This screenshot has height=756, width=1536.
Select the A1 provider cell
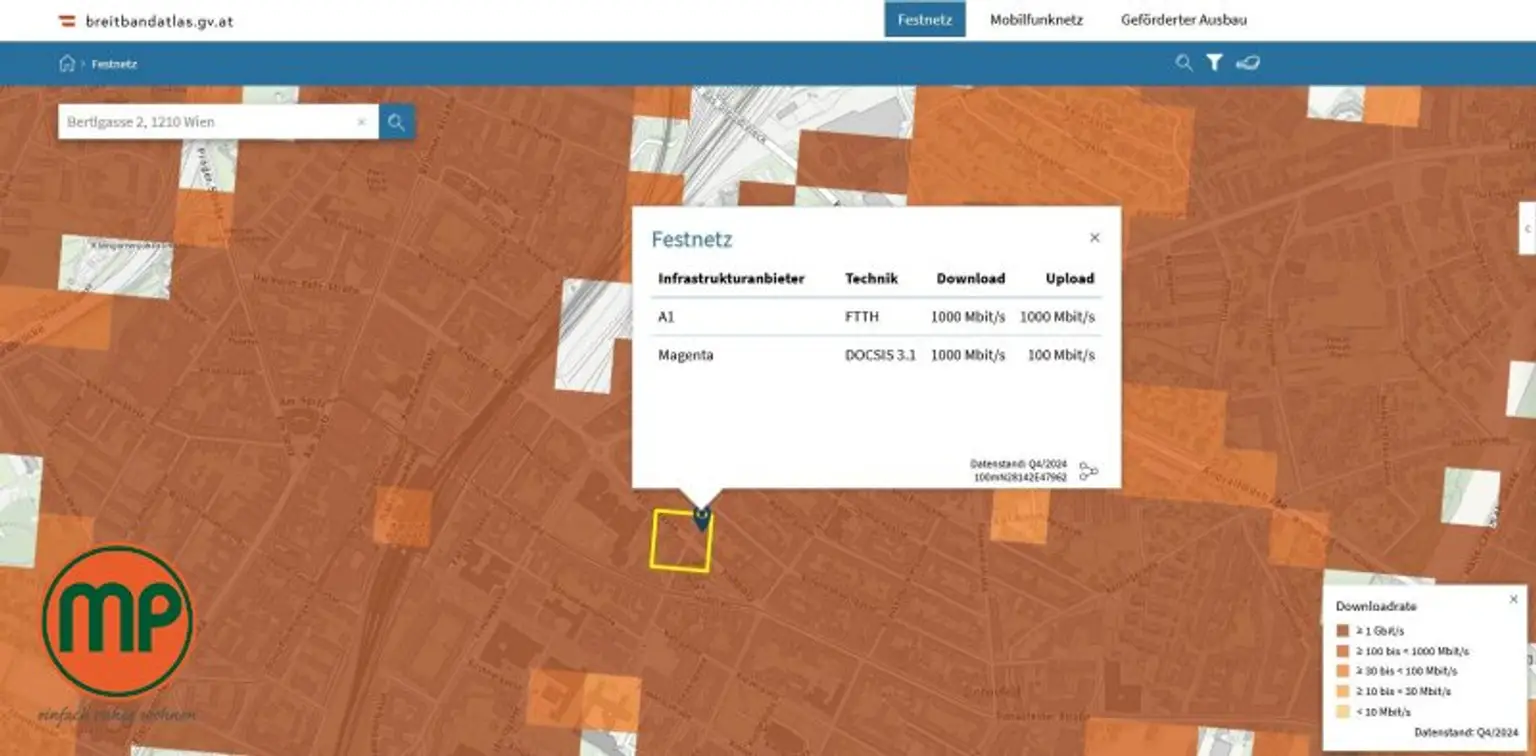pyautogui.click(x=666, y=317)
